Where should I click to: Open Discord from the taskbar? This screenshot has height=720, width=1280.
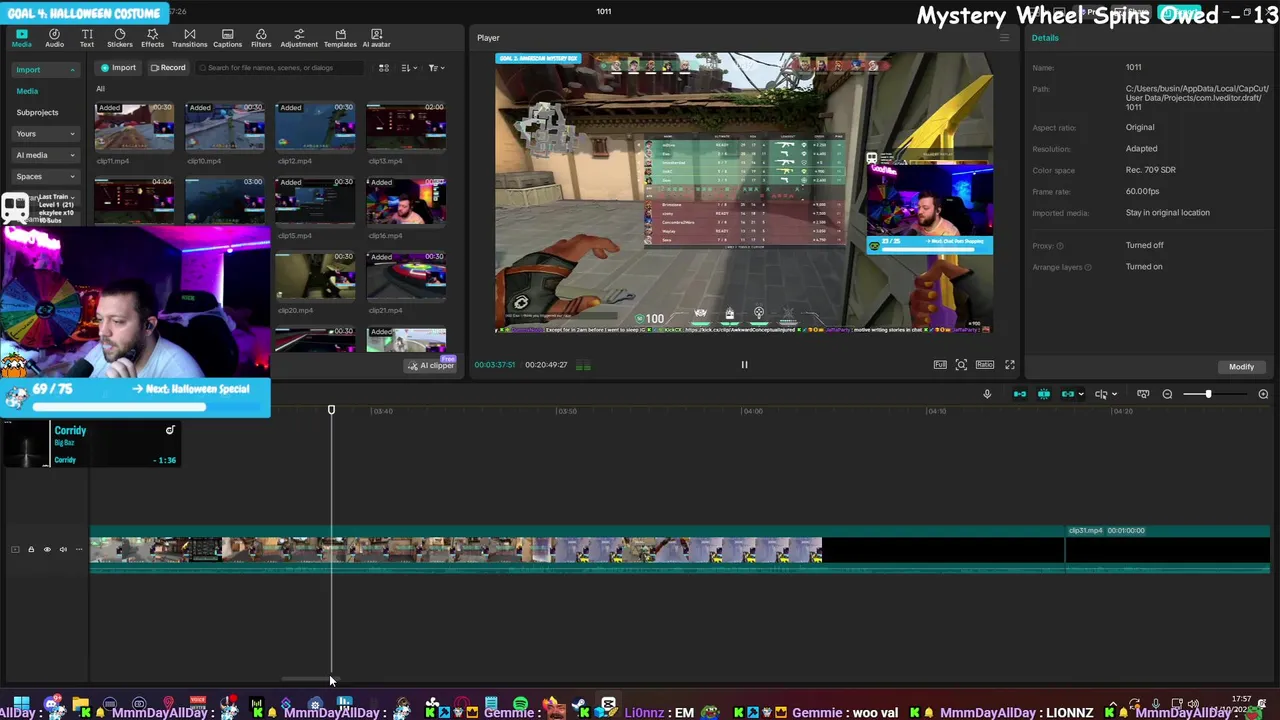click(52, 704)
